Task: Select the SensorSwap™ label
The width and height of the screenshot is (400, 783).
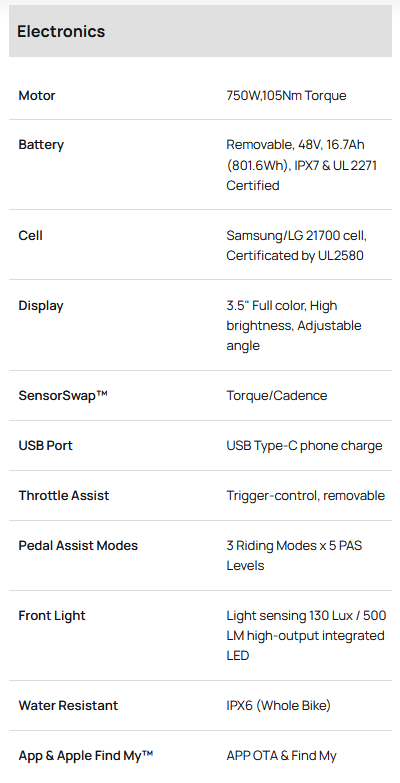Action: [63, 395]
